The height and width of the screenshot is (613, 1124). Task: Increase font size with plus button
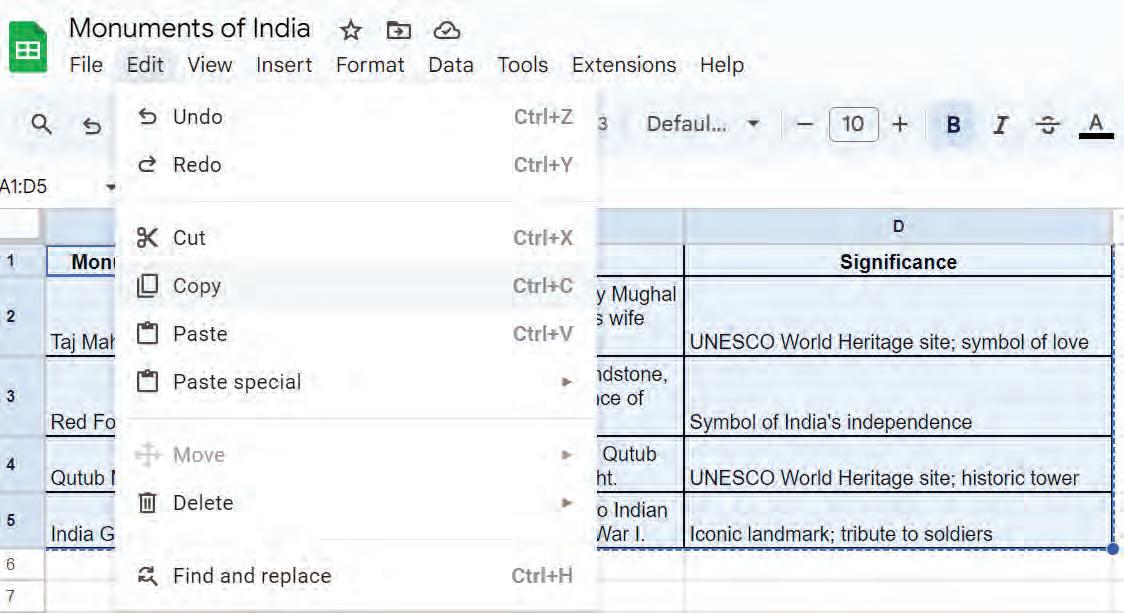click(x=900, y=124)
